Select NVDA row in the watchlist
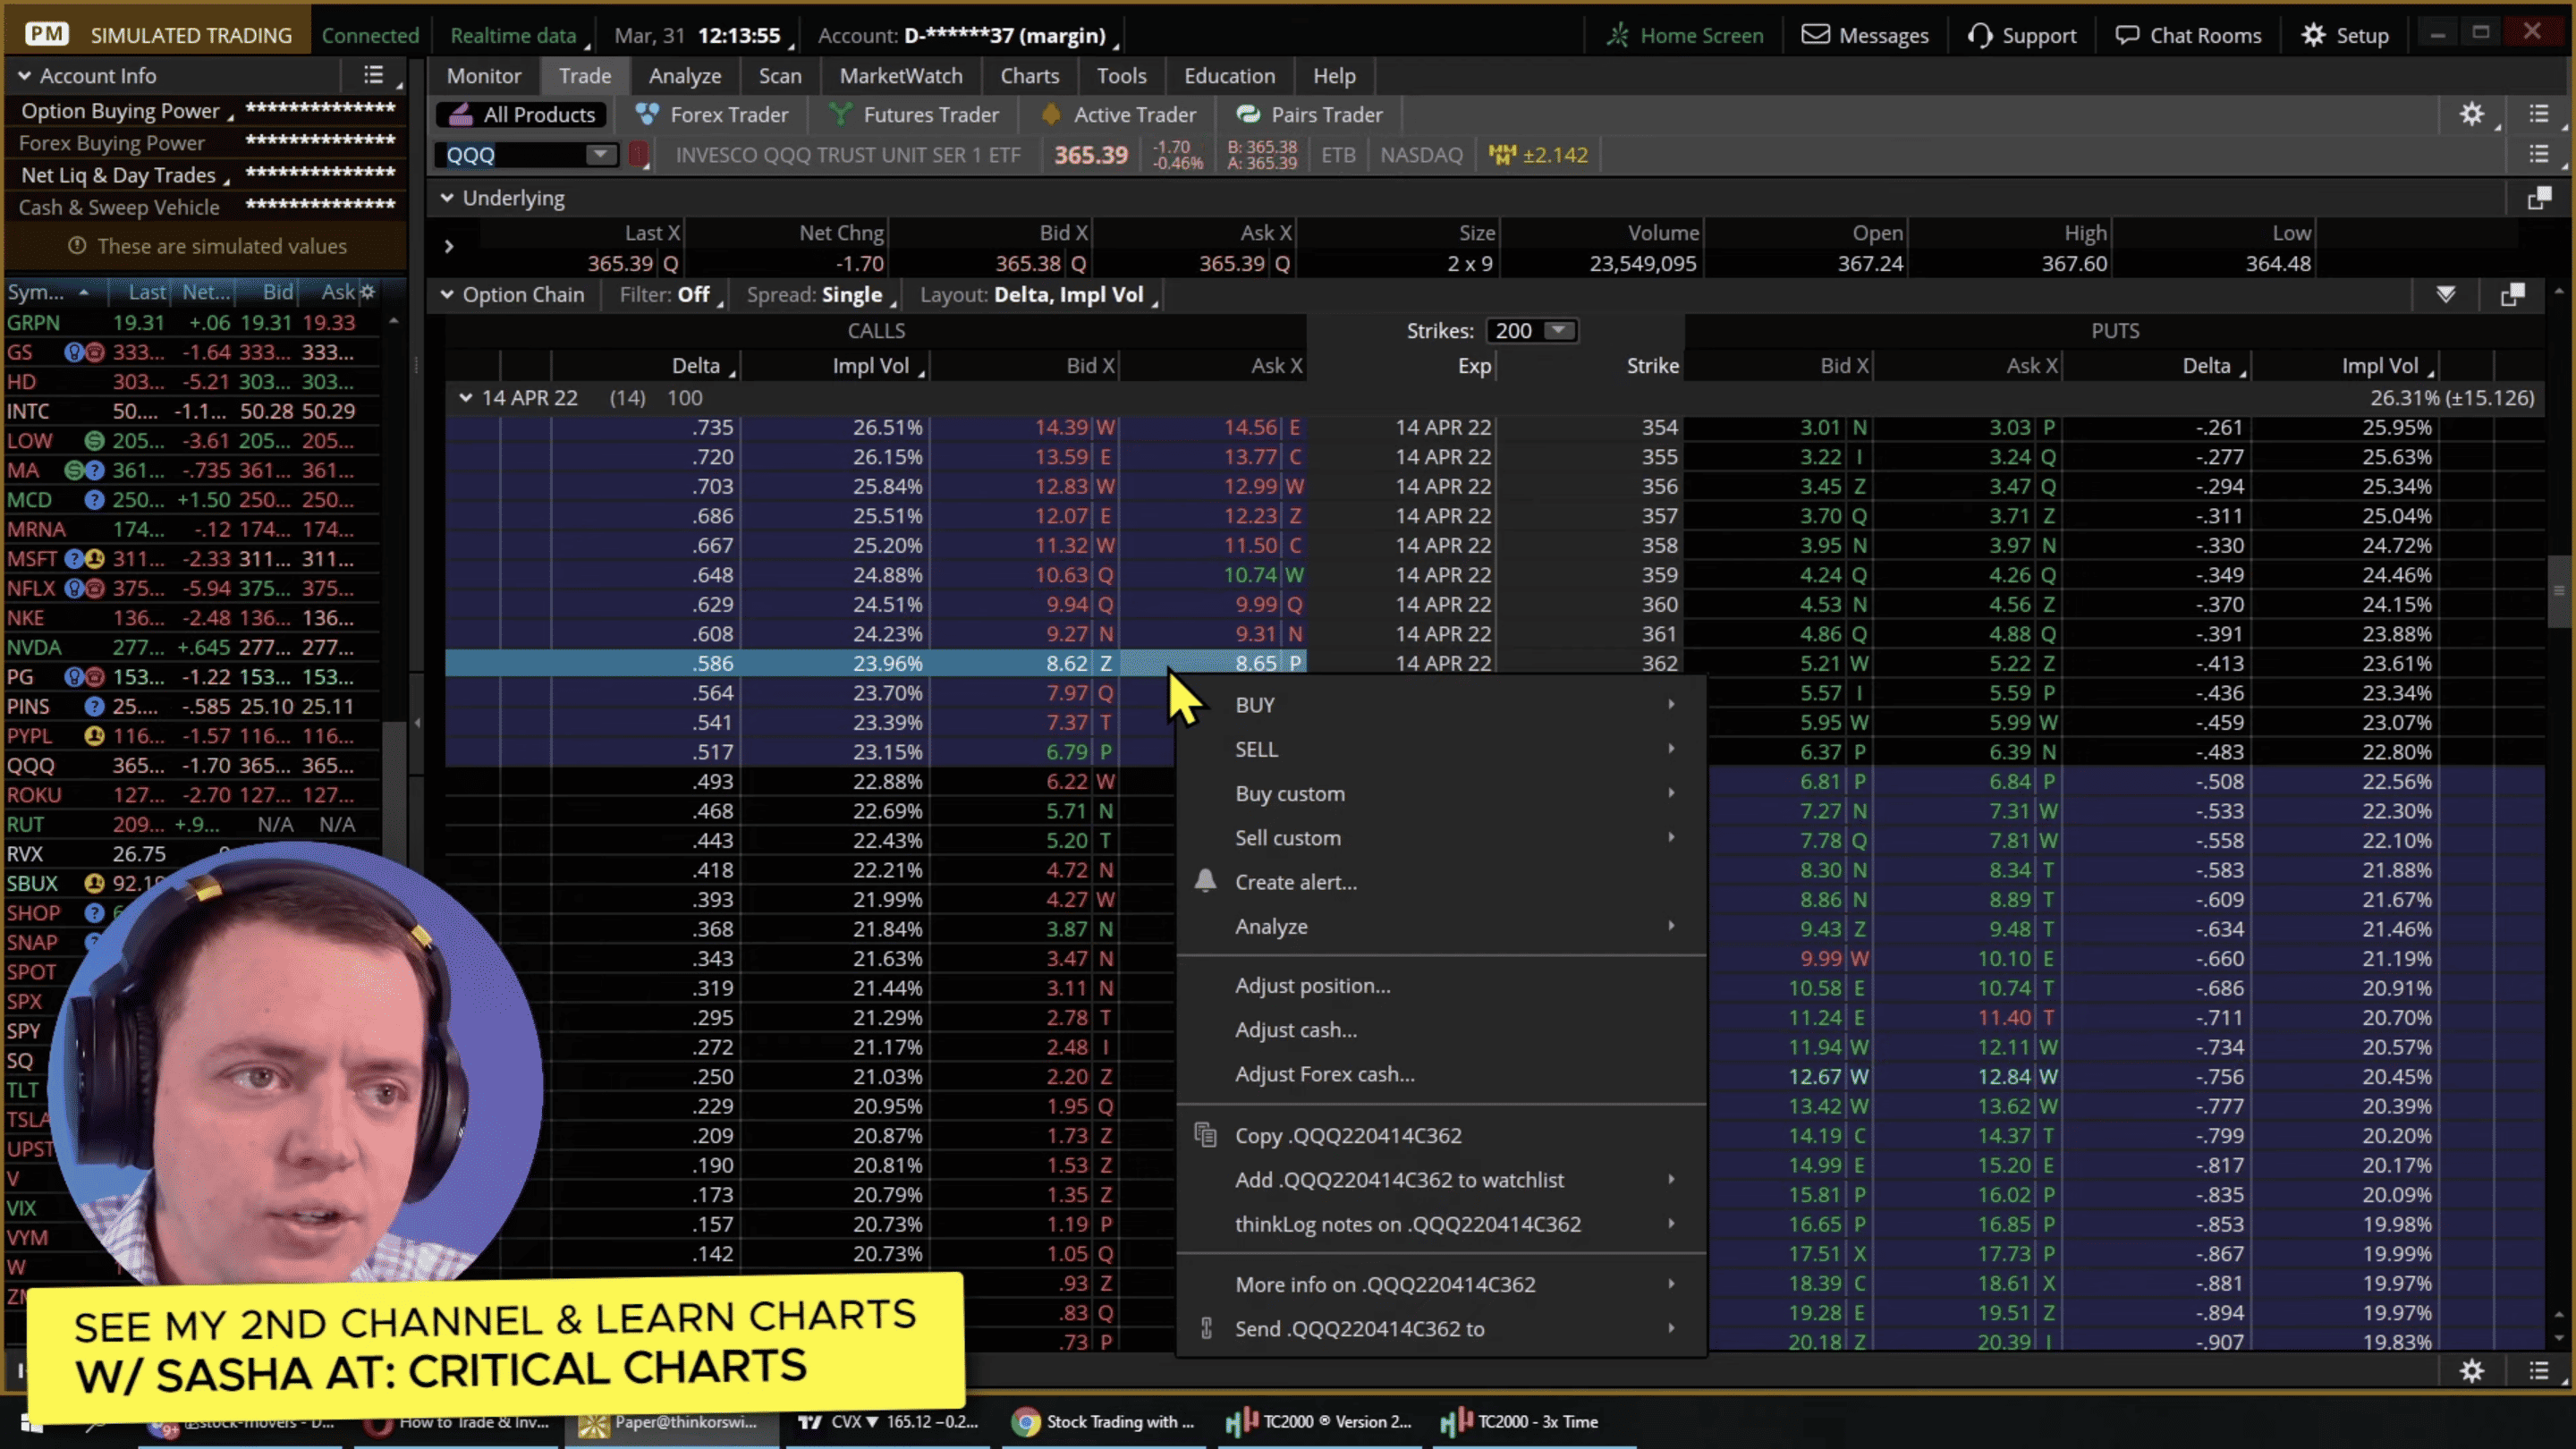 coord(194,647)
